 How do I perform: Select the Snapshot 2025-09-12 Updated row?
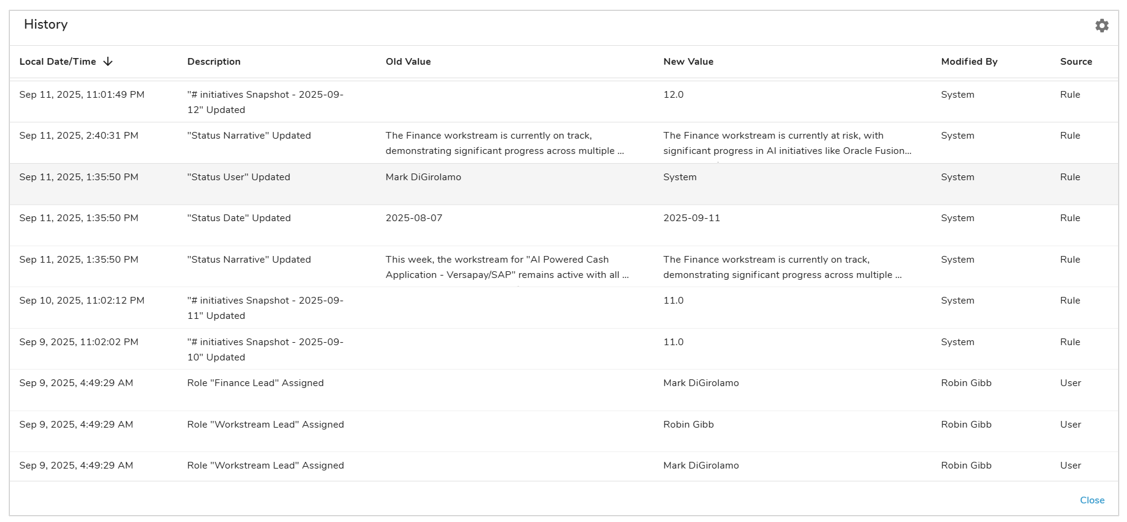[265, 102]
